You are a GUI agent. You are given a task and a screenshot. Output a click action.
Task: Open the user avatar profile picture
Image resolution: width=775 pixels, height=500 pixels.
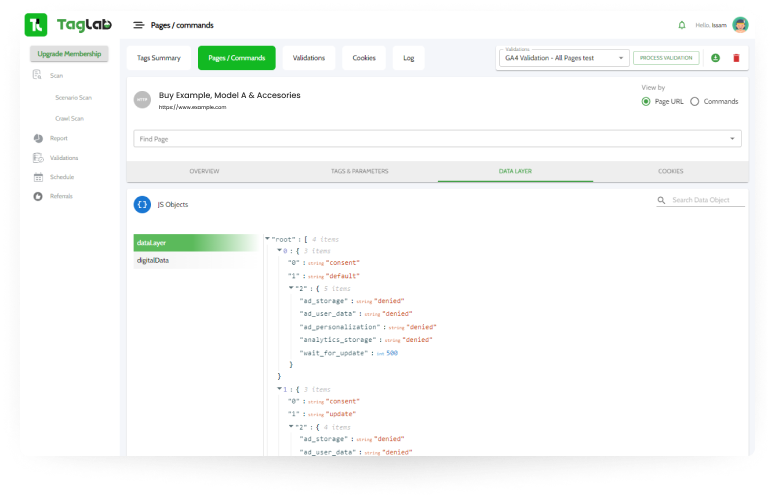[740, 25]
